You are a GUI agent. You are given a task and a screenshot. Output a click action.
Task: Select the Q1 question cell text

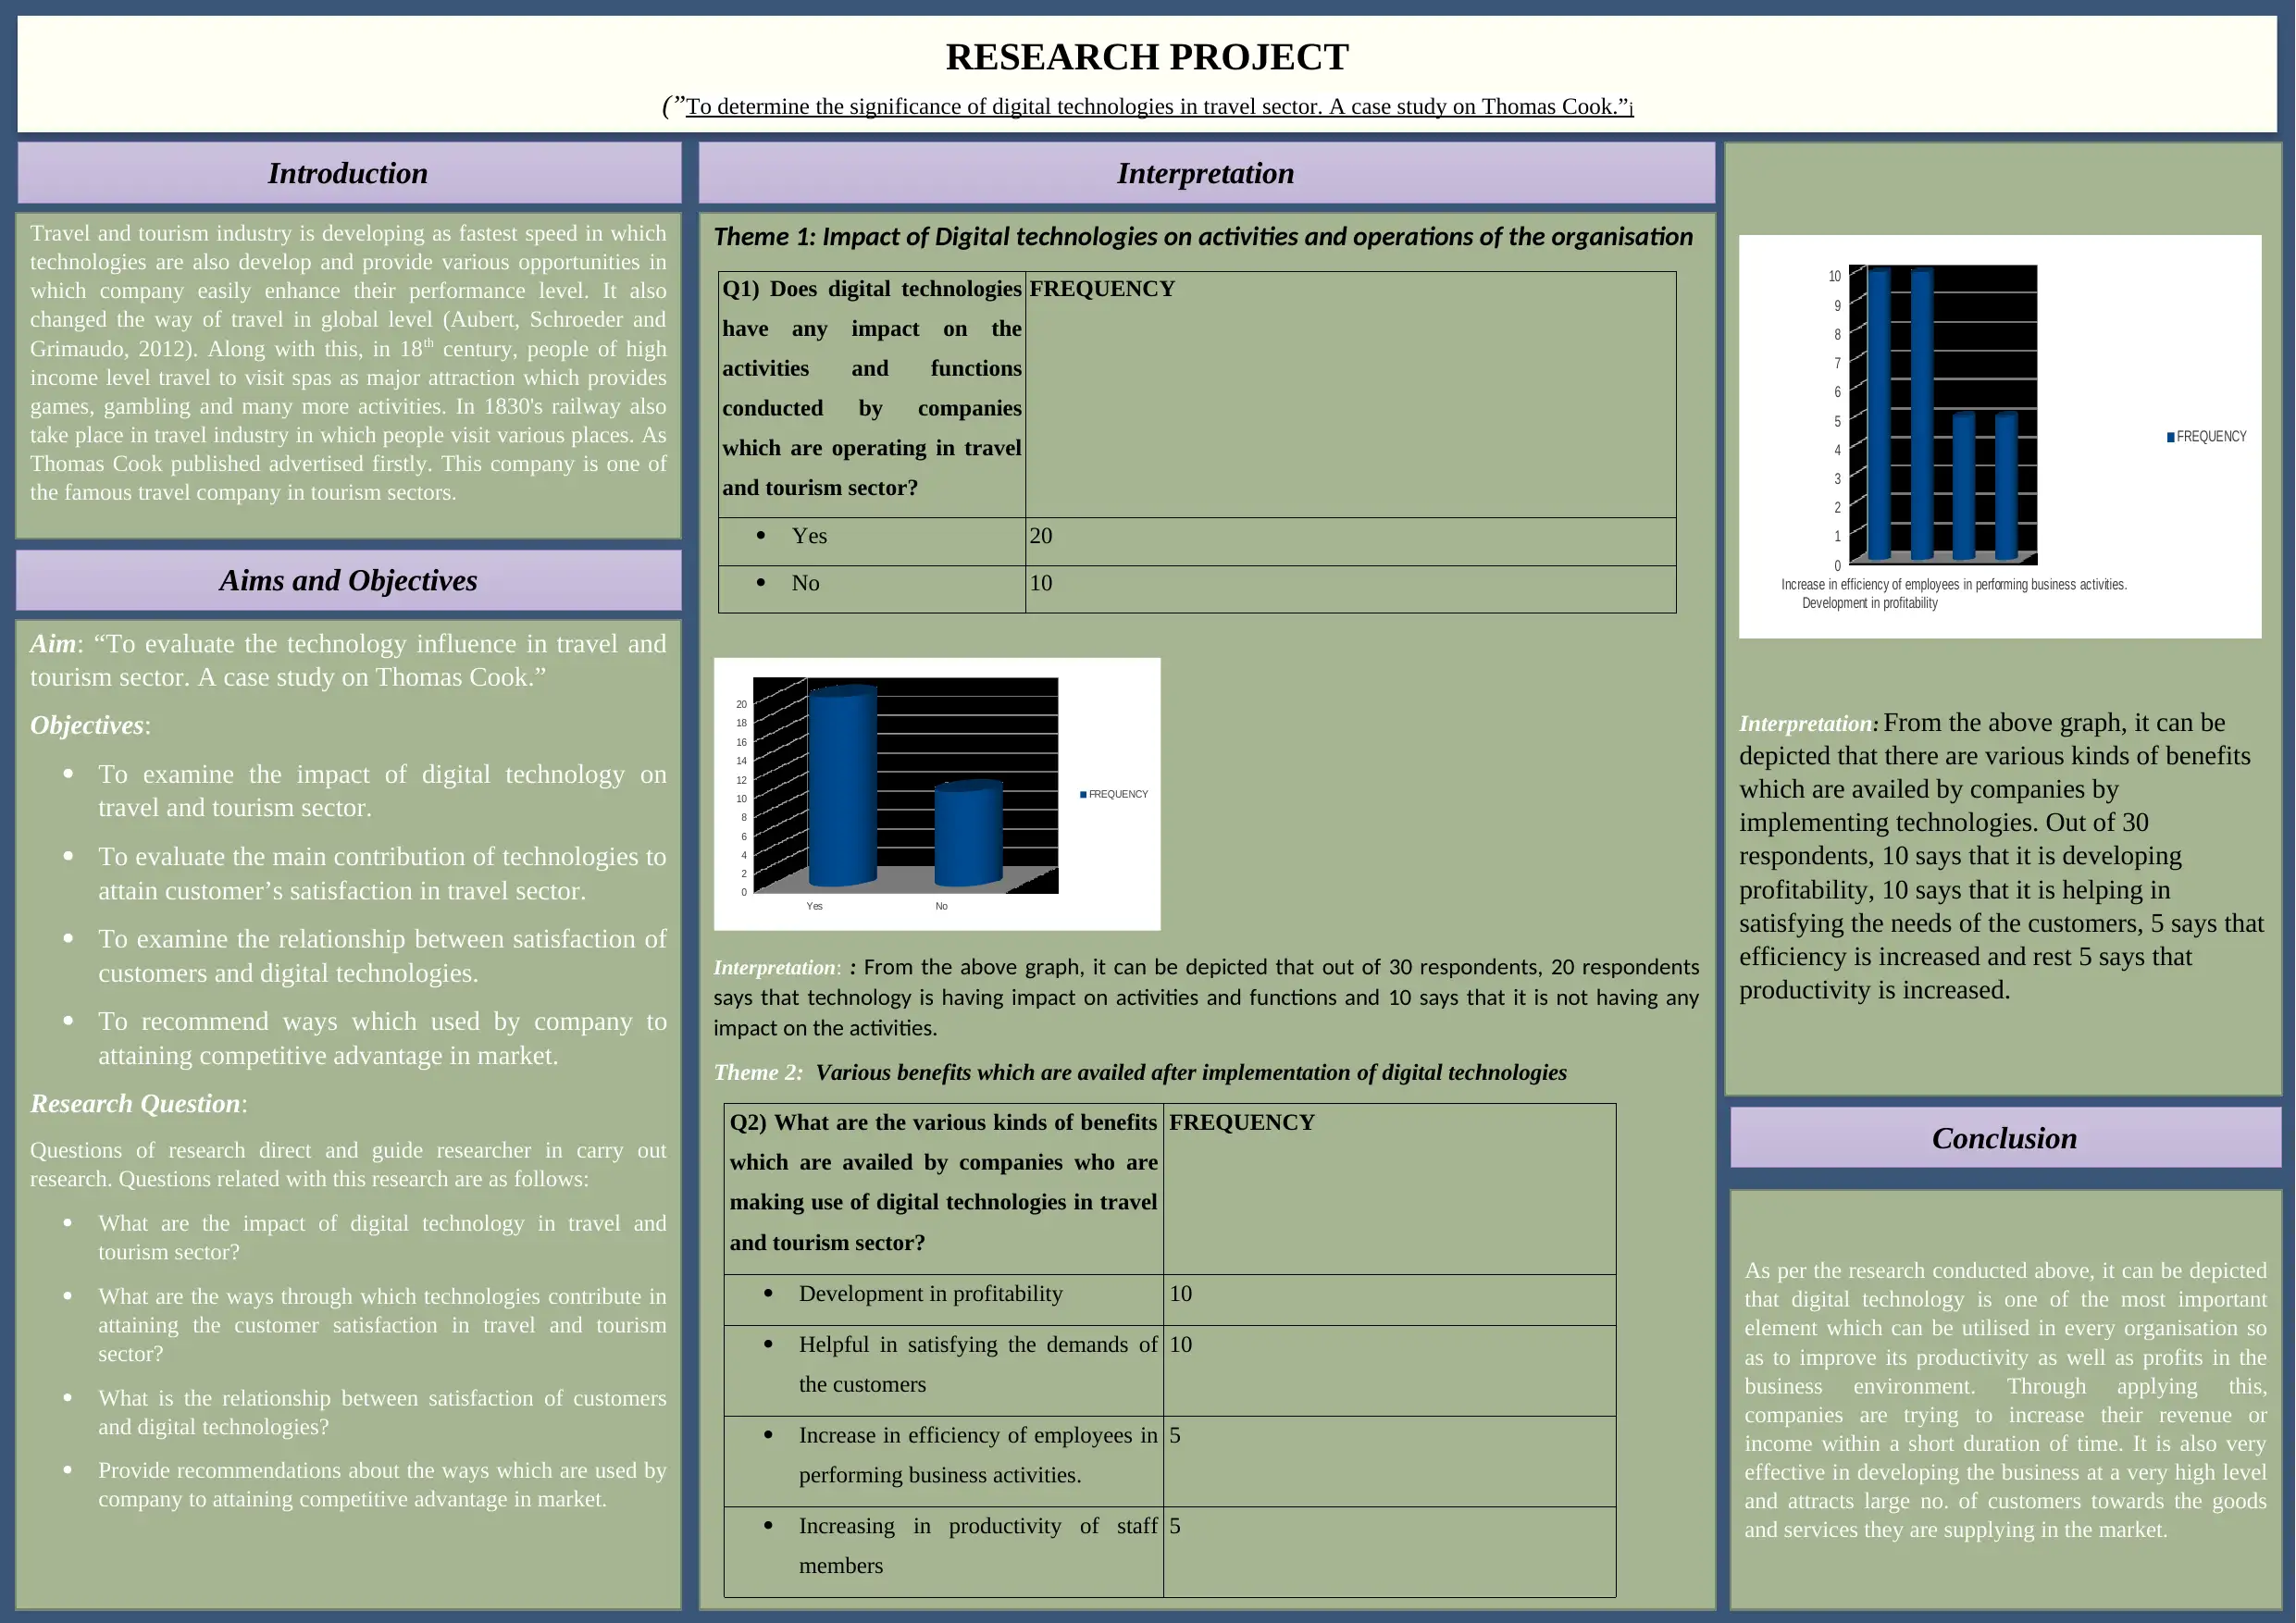(x=872, y=388)
